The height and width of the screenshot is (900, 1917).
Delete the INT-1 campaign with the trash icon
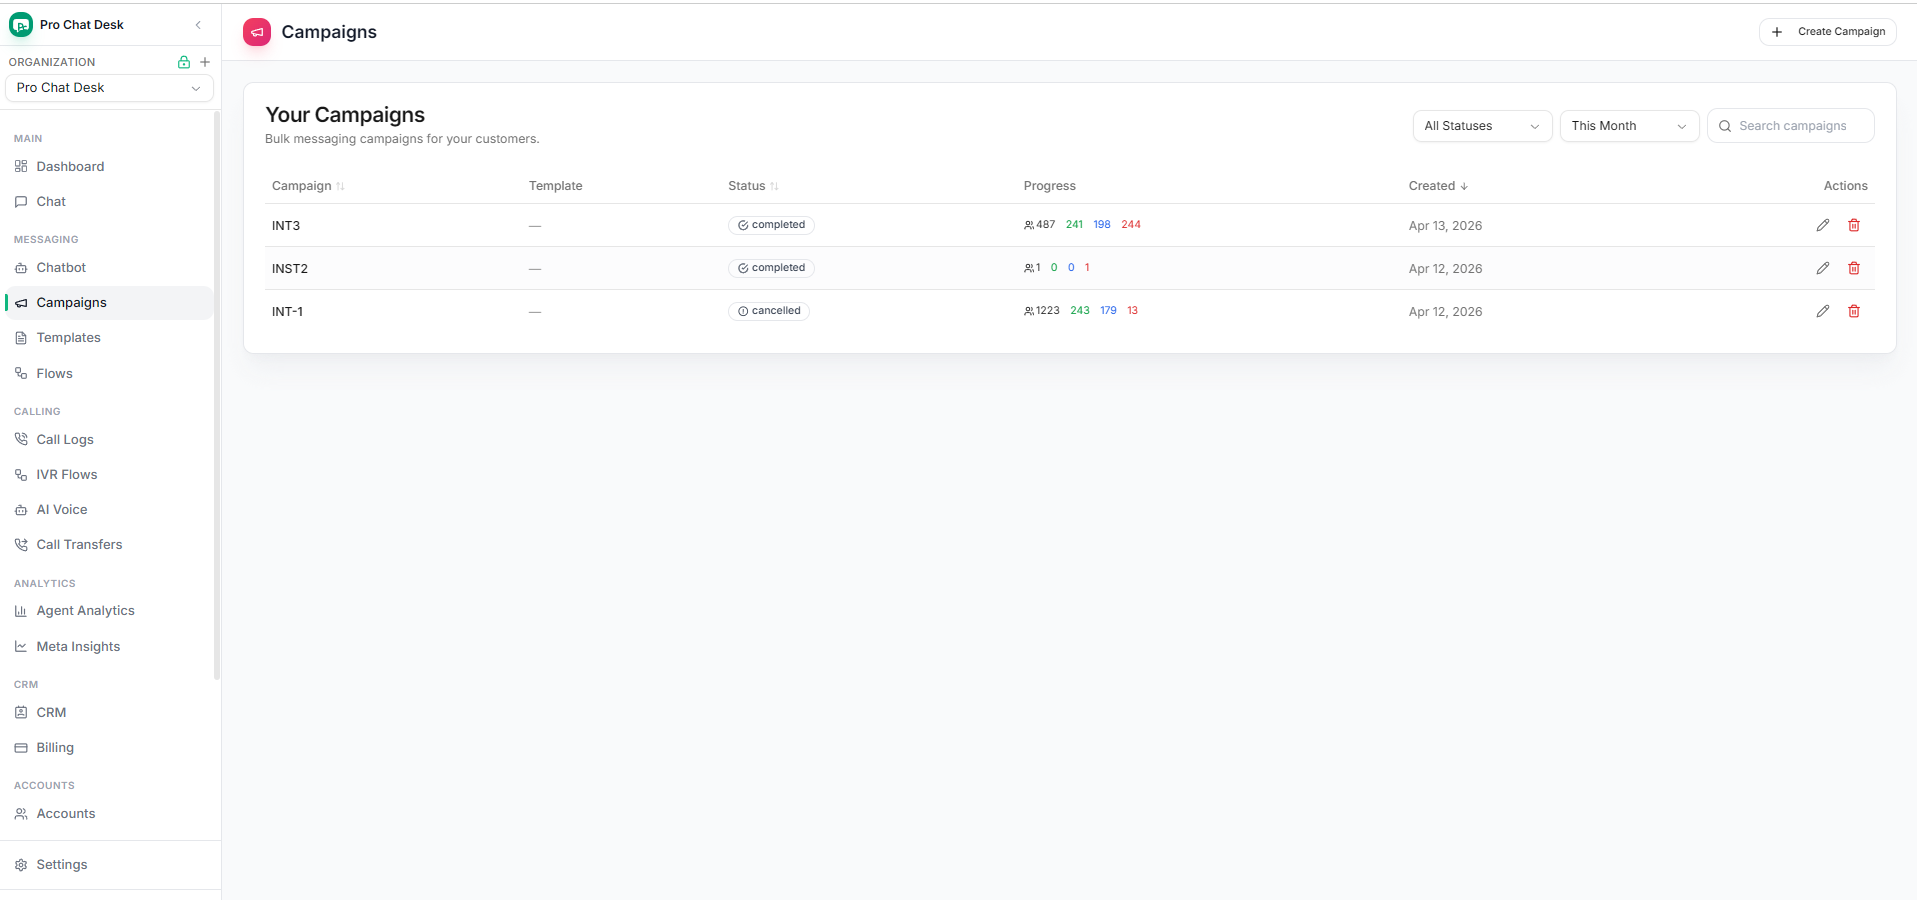1854,311
